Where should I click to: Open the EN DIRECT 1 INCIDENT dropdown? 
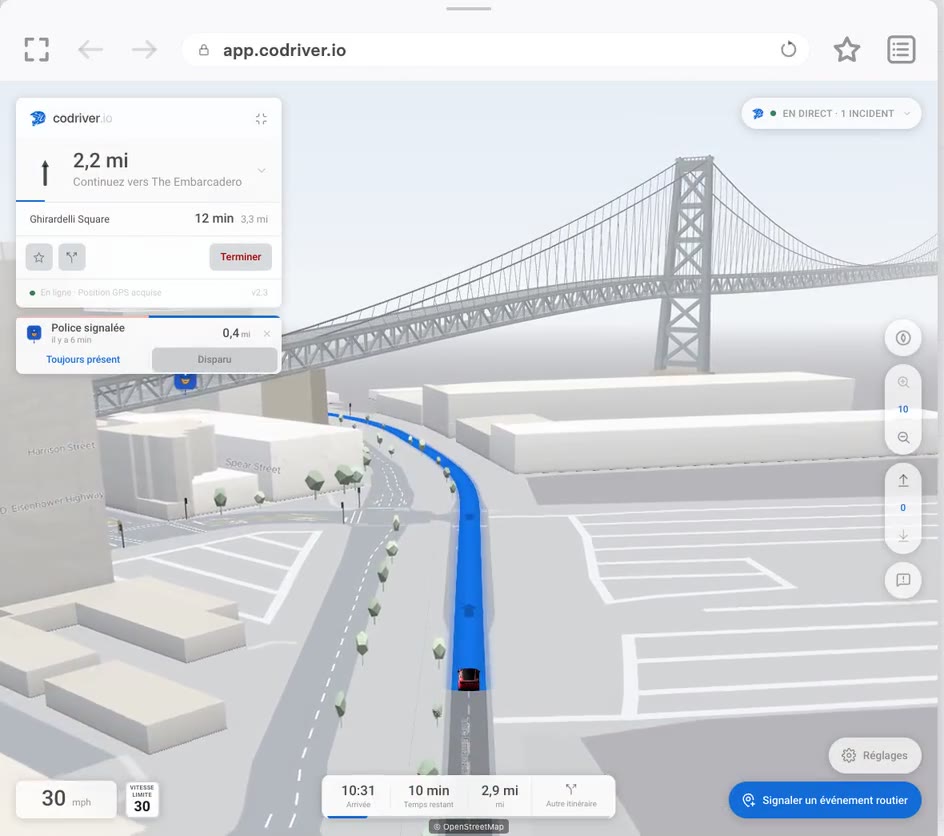point(831,113)
